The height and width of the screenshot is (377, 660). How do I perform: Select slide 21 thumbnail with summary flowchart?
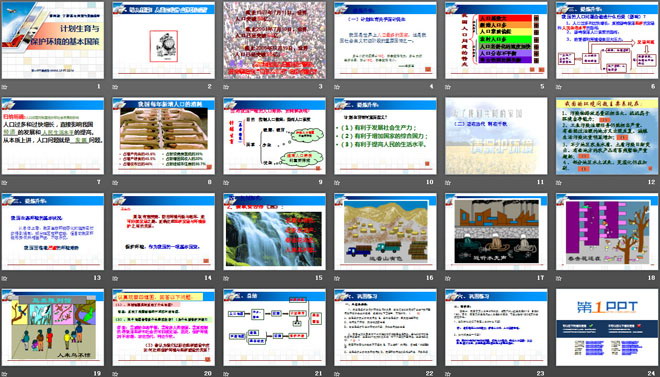click(x=274, y=327)
